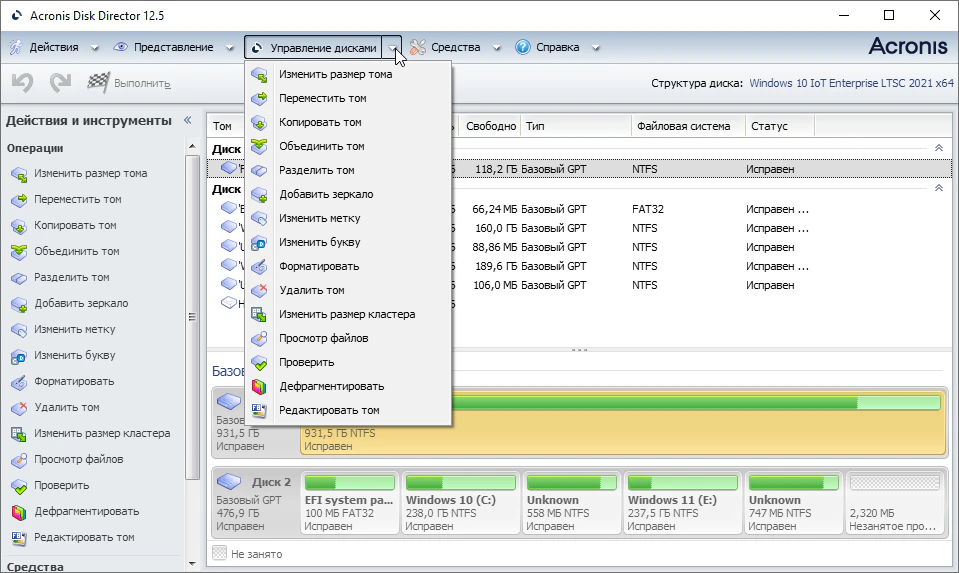
Task: Open the 'Средства' menu
Action: (x=455, y=47)
